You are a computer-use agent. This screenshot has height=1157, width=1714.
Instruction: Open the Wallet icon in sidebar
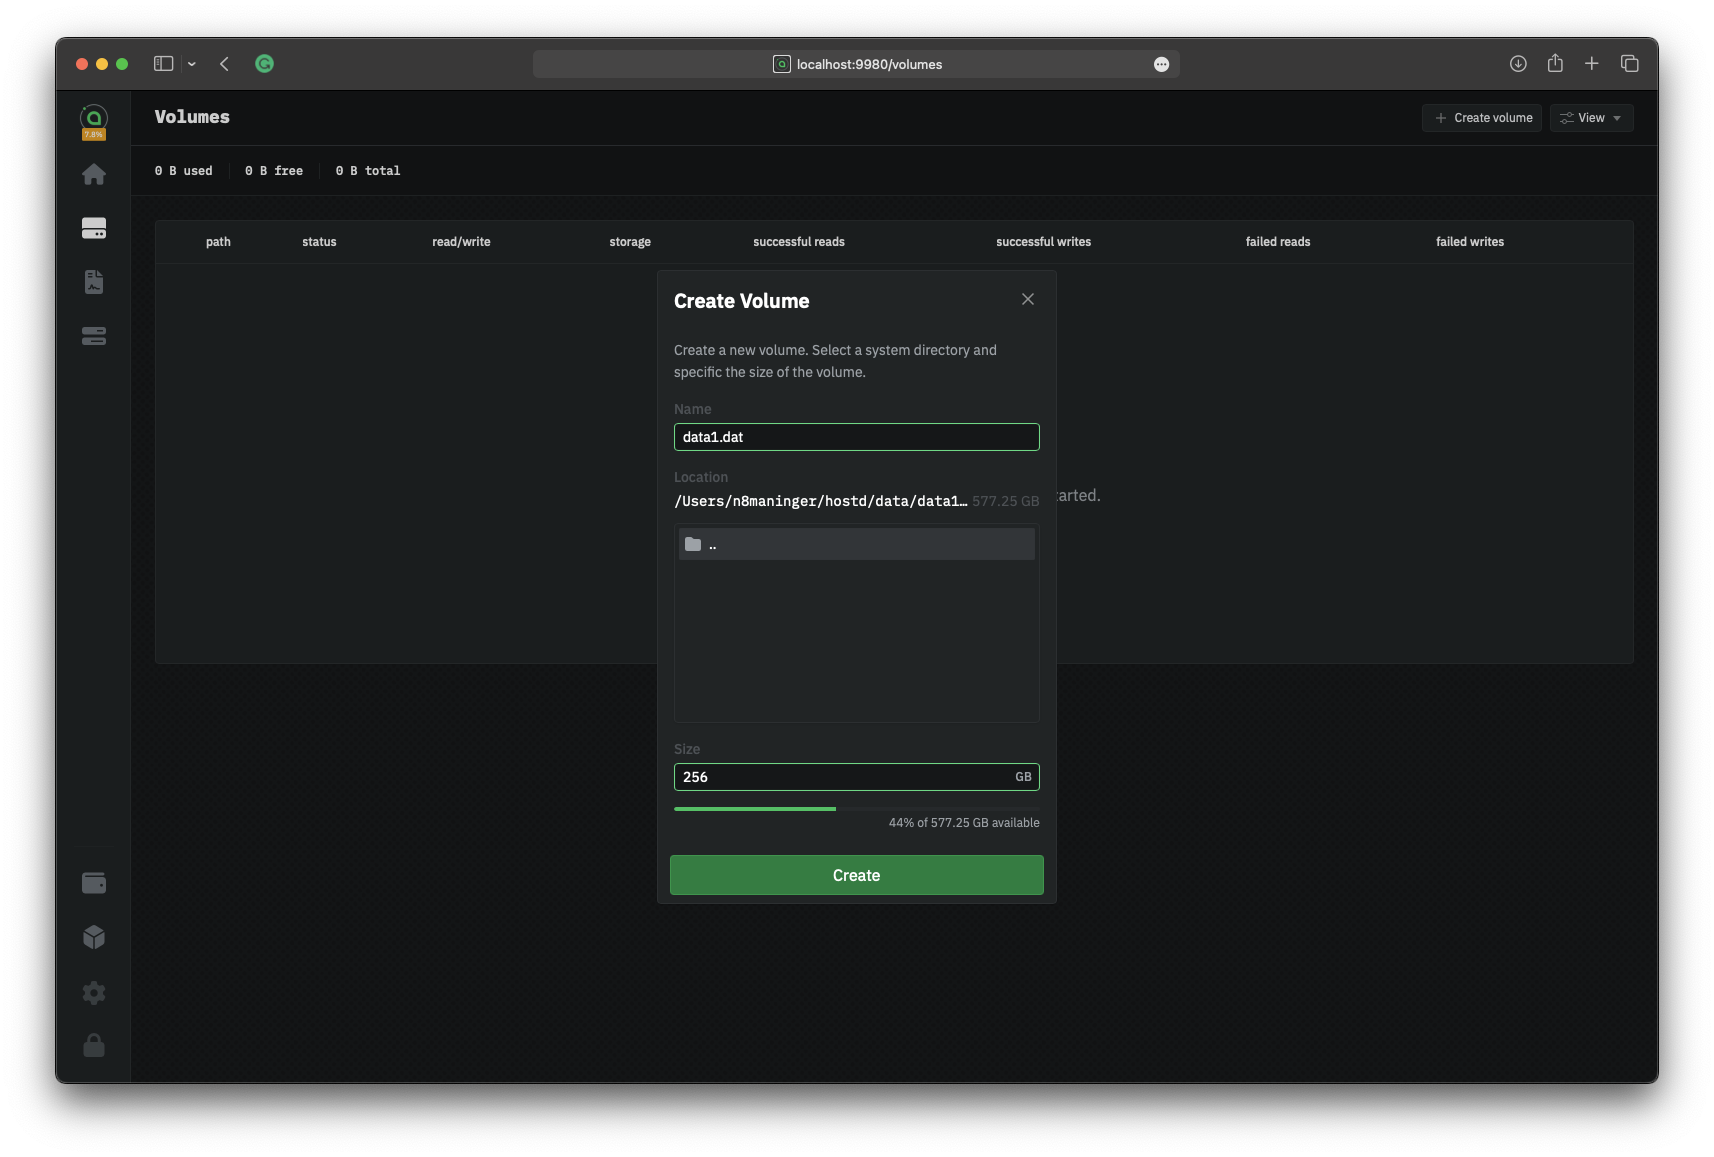[94, 883]
